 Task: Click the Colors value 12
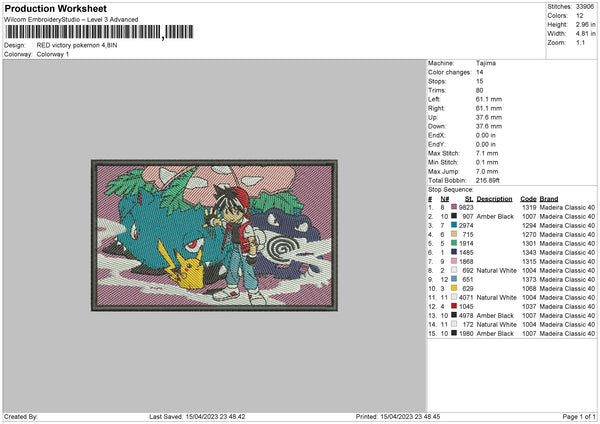coord(580,16)
